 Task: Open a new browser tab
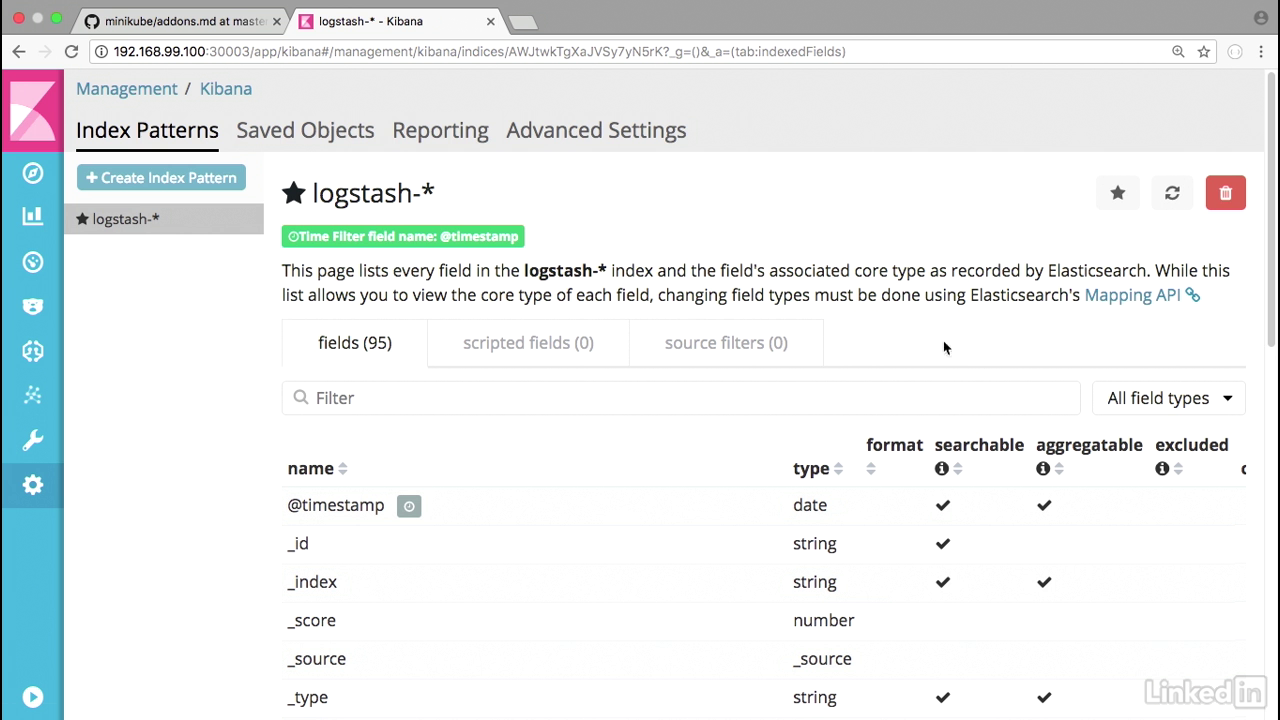pyautogui.click(x=522, y=22)
